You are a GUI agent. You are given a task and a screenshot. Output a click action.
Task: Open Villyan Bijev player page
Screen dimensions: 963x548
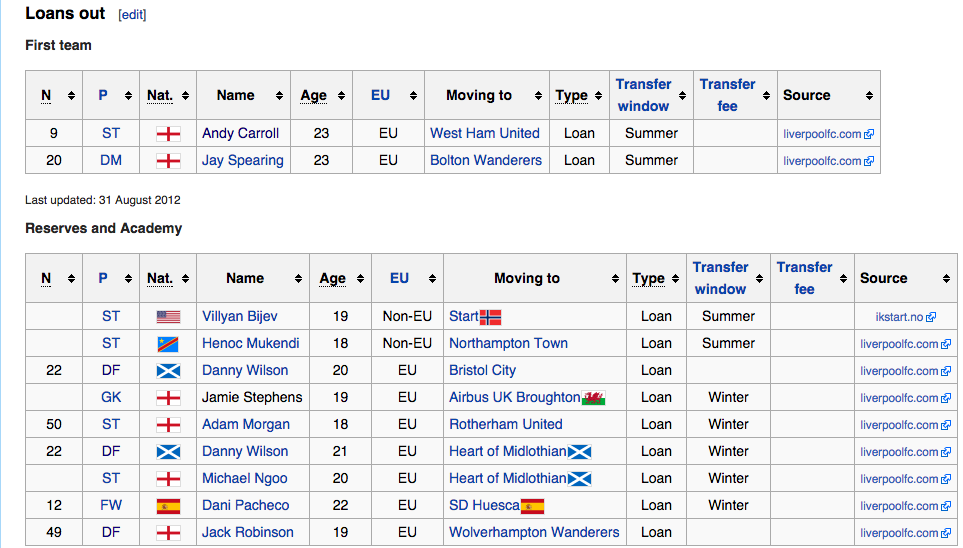240,316
